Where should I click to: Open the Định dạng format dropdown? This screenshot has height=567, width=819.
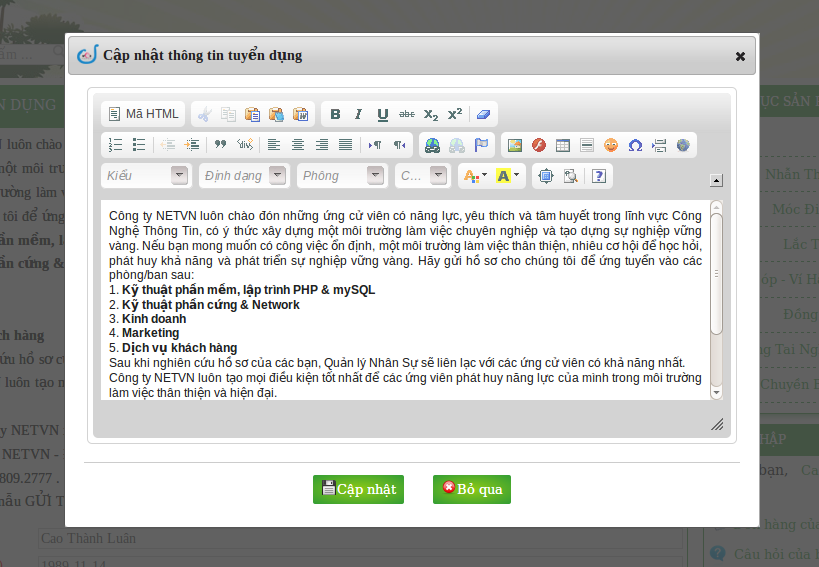244,175
